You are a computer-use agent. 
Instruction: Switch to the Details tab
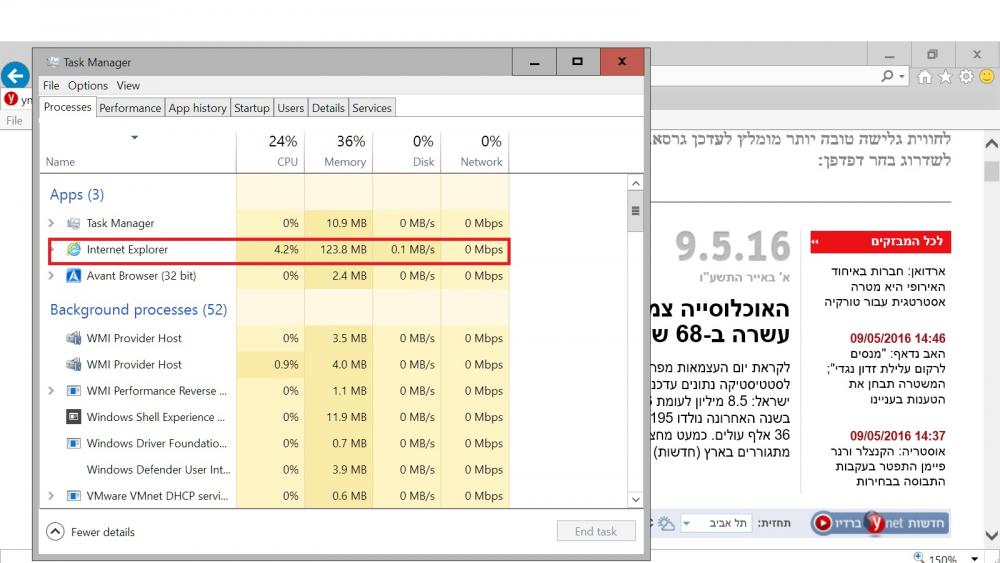[328, 108]
